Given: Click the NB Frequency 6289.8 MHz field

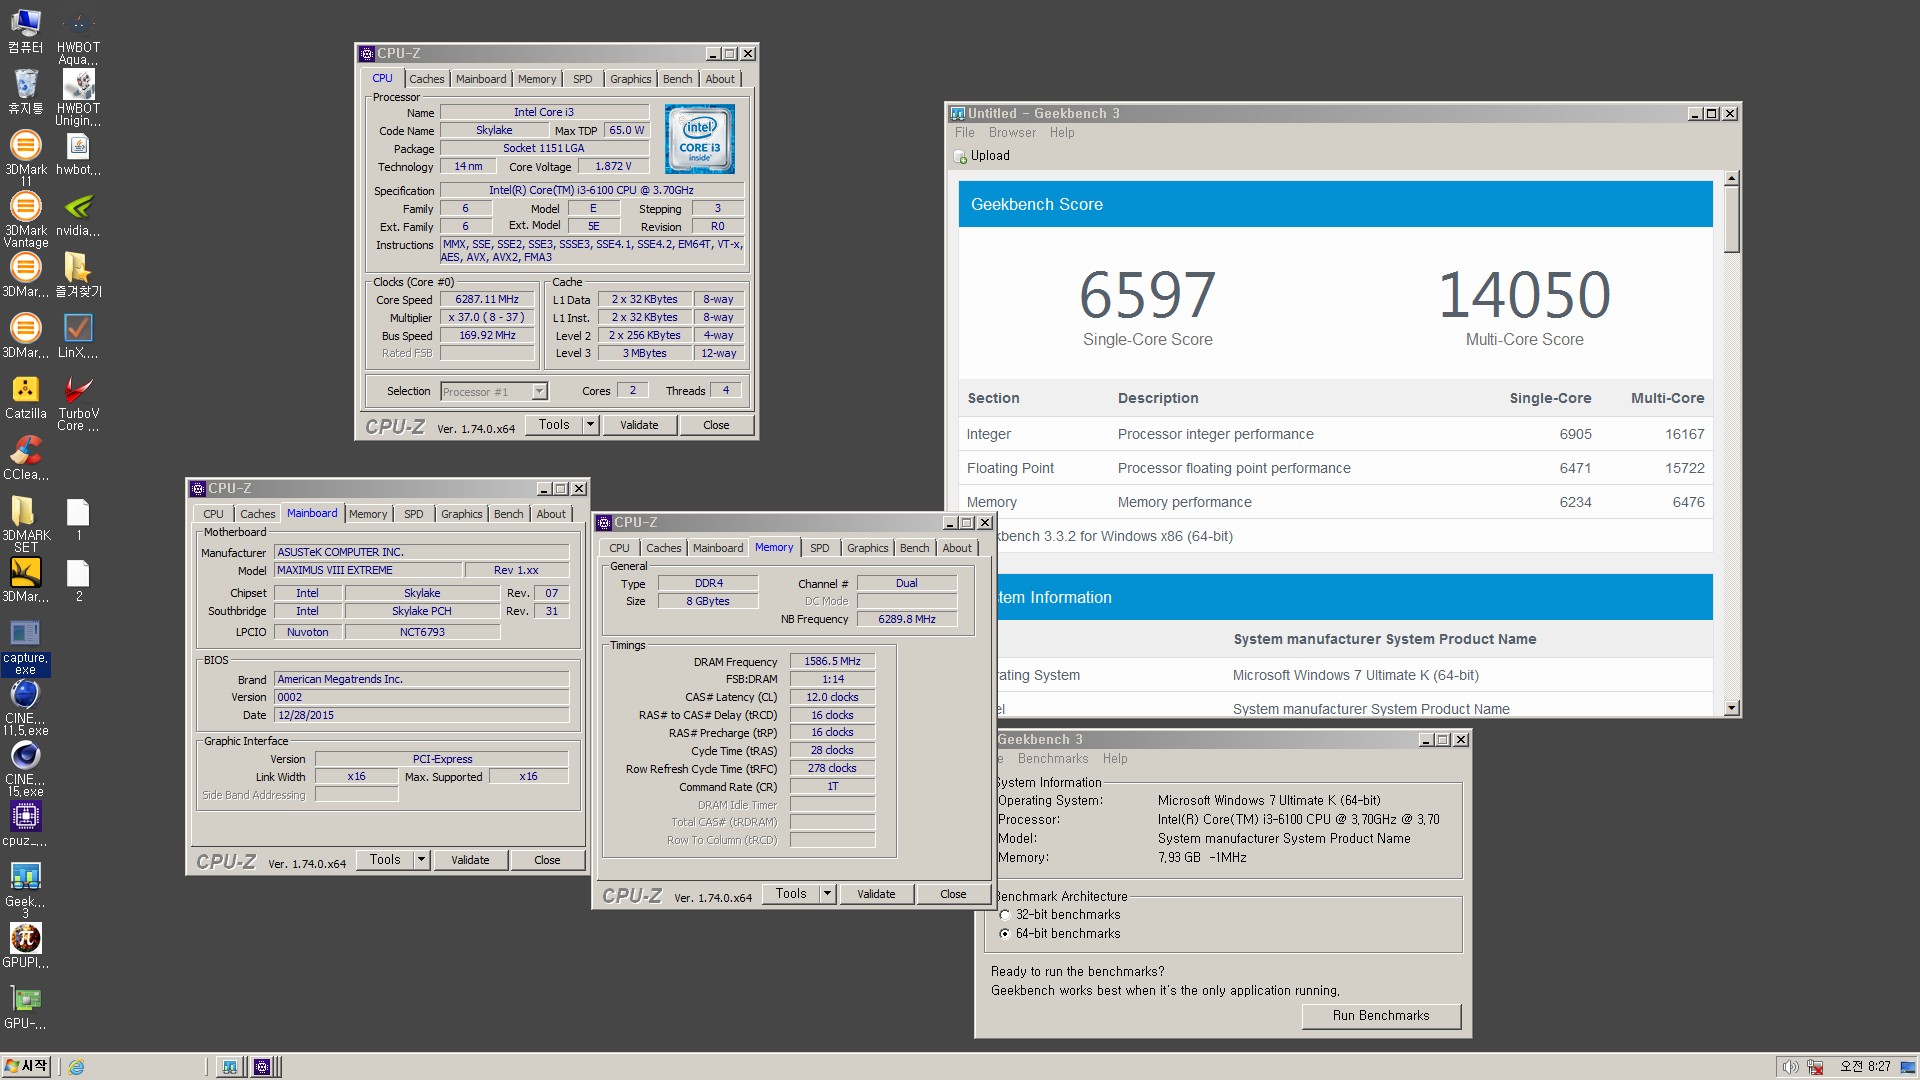Looking at the screenshot, I should tap(907, 619).
